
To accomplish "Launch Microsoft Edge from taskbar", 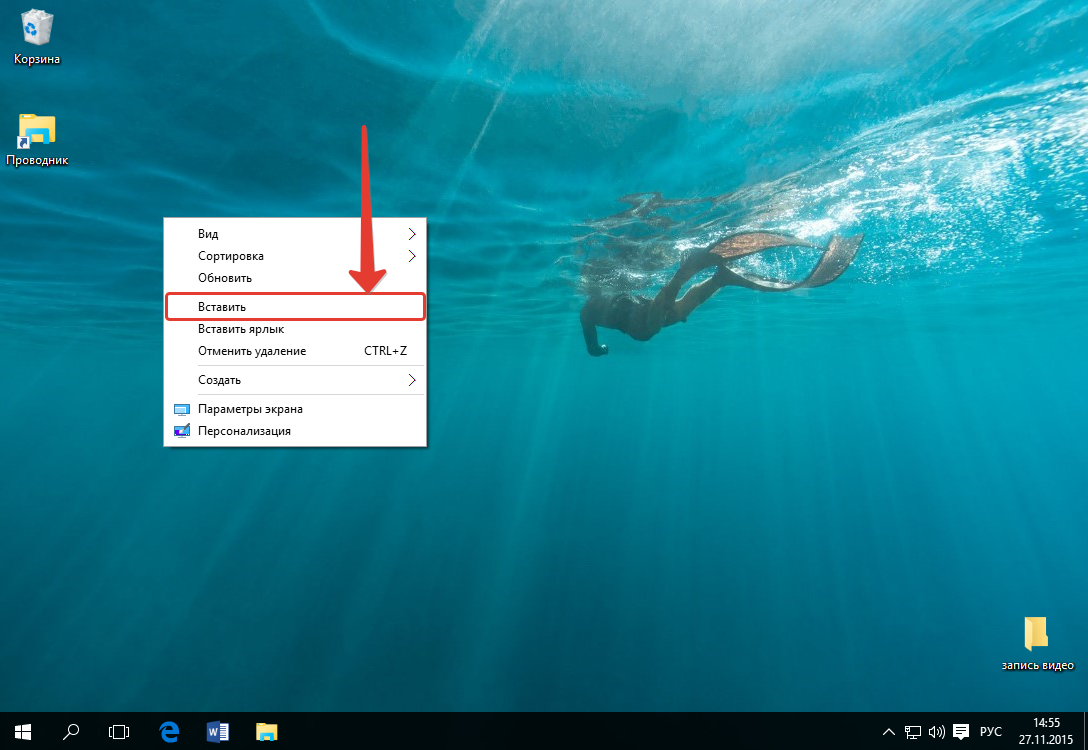I will [169, 732].
